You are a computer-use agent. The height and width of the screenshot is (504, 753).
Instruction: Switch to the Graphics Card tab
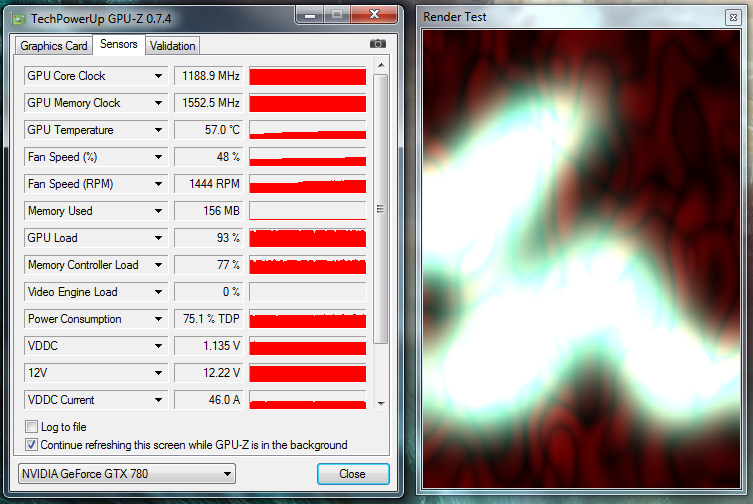click(x=54, y=46)
